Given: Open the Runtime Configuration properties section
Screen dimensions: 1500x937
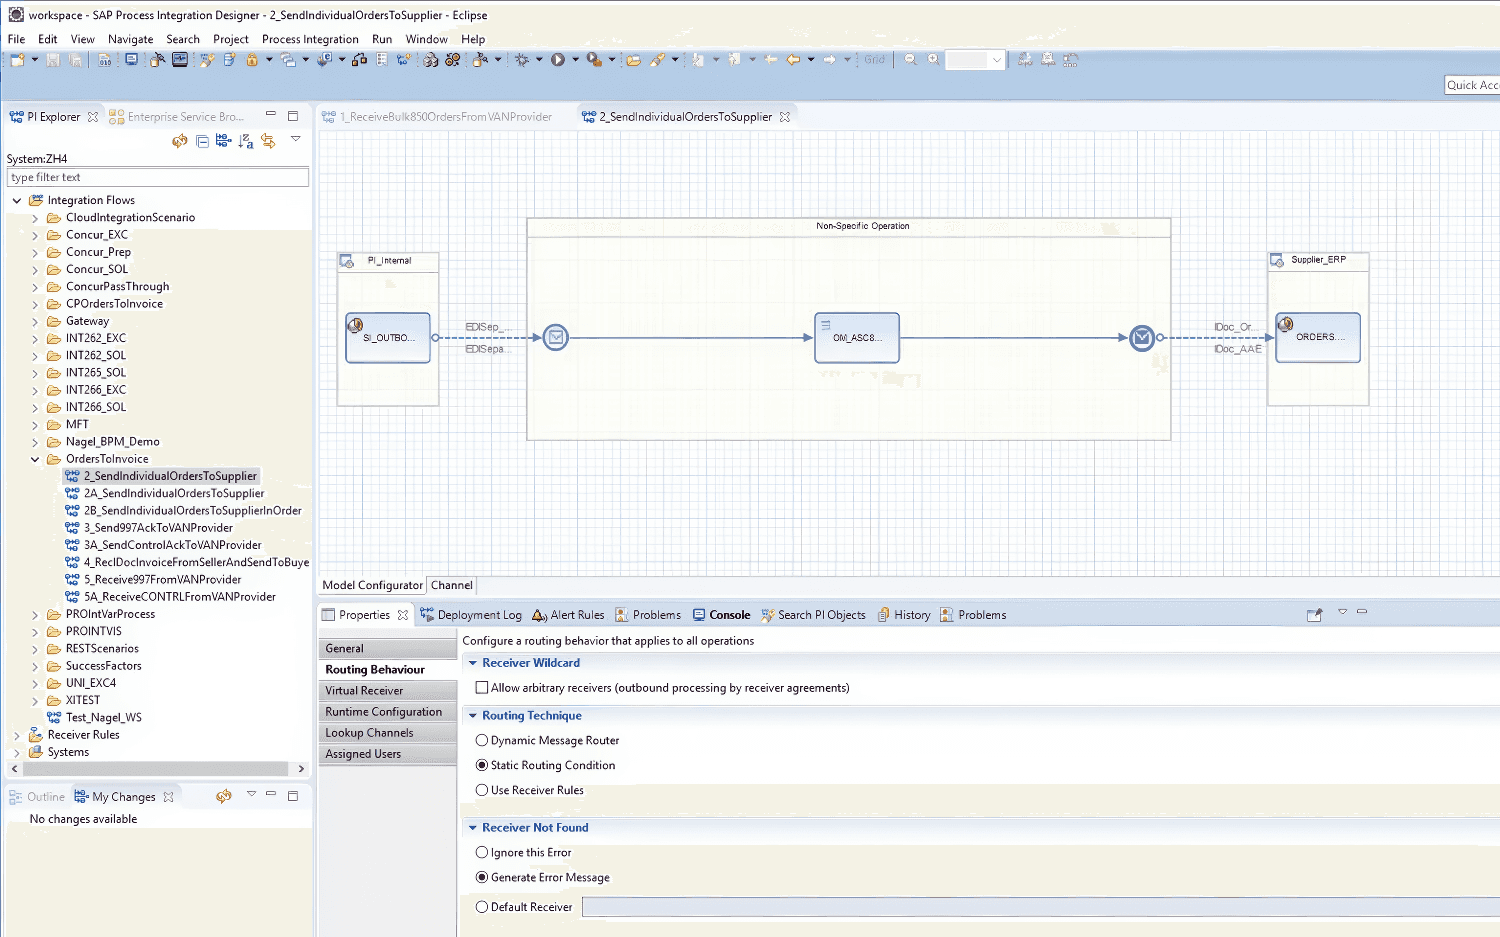Looking at the screenshot, I should [388, 712].
